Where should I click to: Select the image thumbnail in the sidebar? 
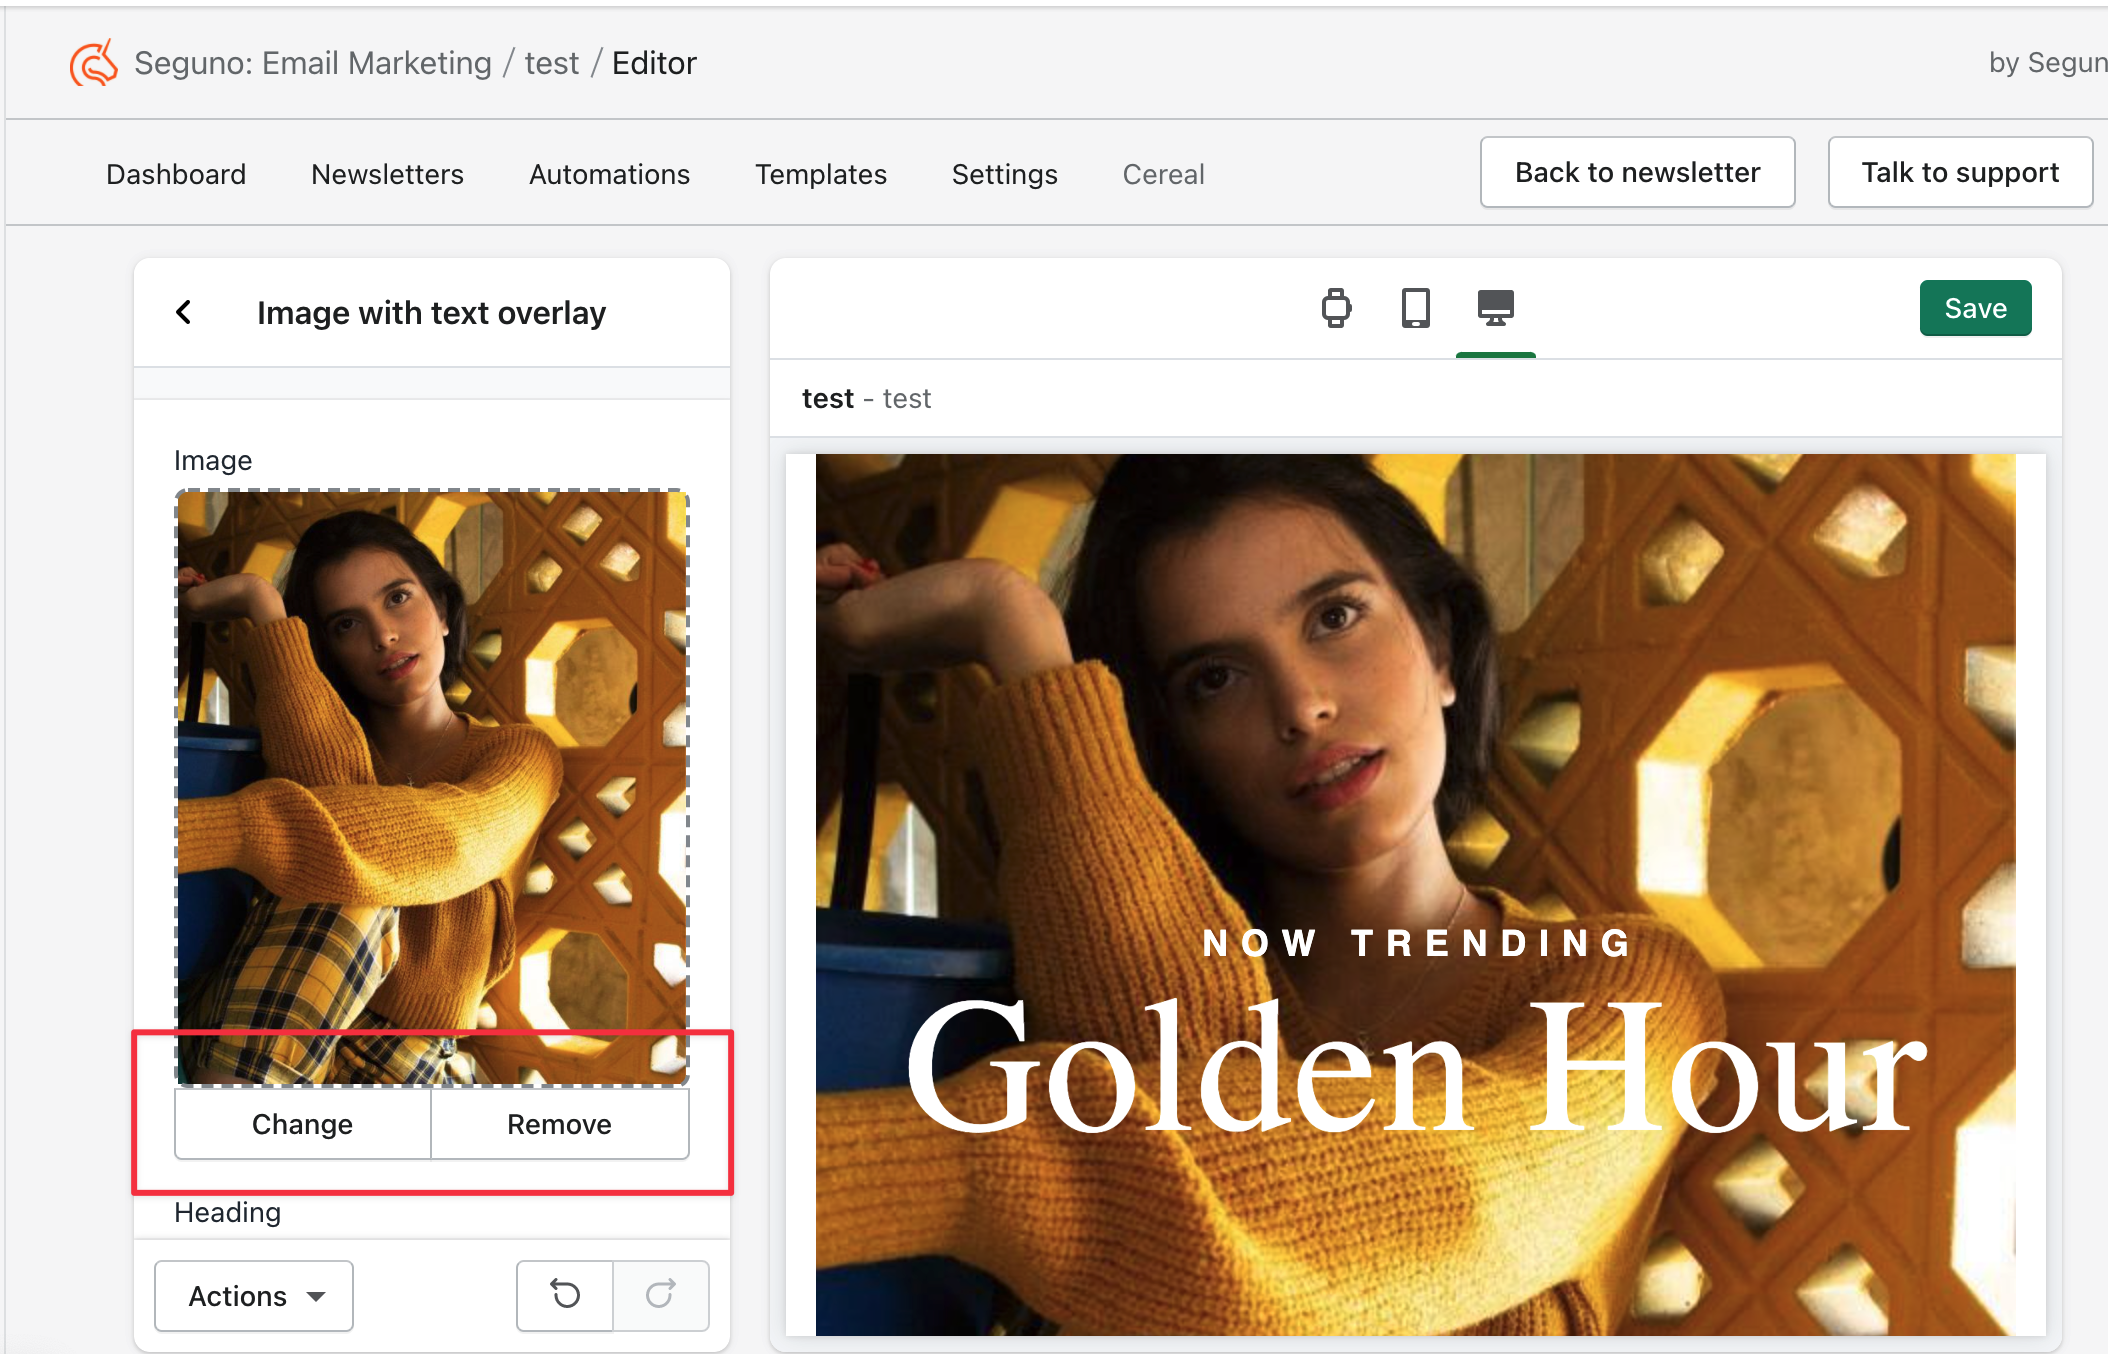point(432,787)
